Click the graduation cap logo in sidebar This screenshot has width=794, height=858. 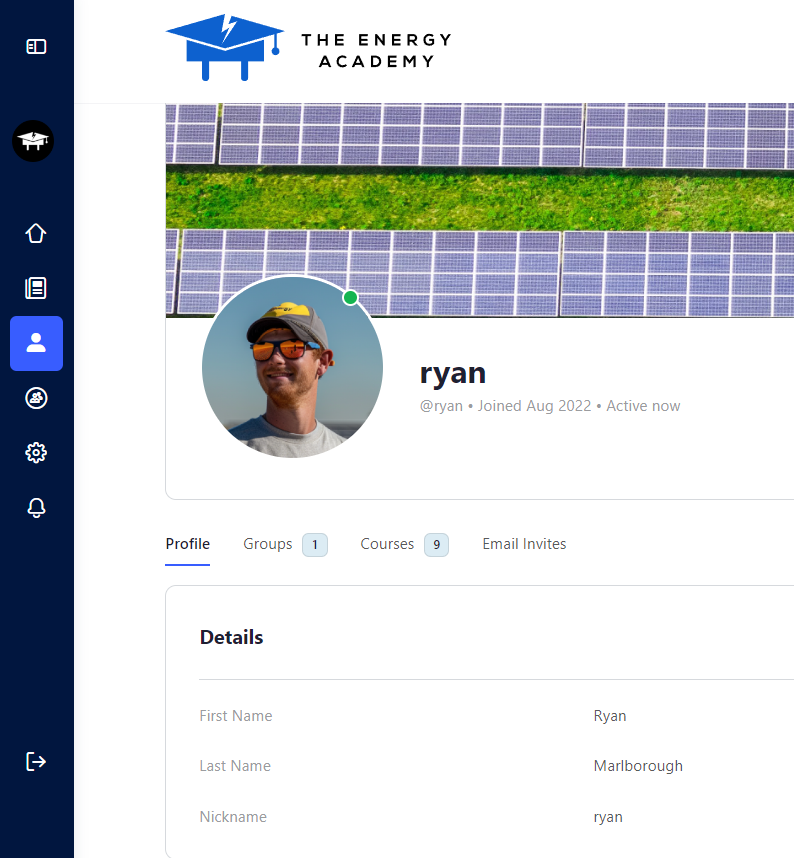[33, 141]
